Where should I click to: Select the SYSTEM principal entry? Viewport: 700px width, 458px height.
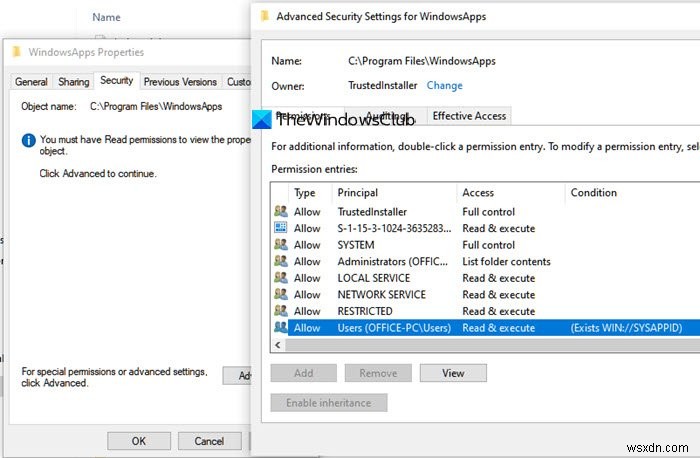point(356,245)
